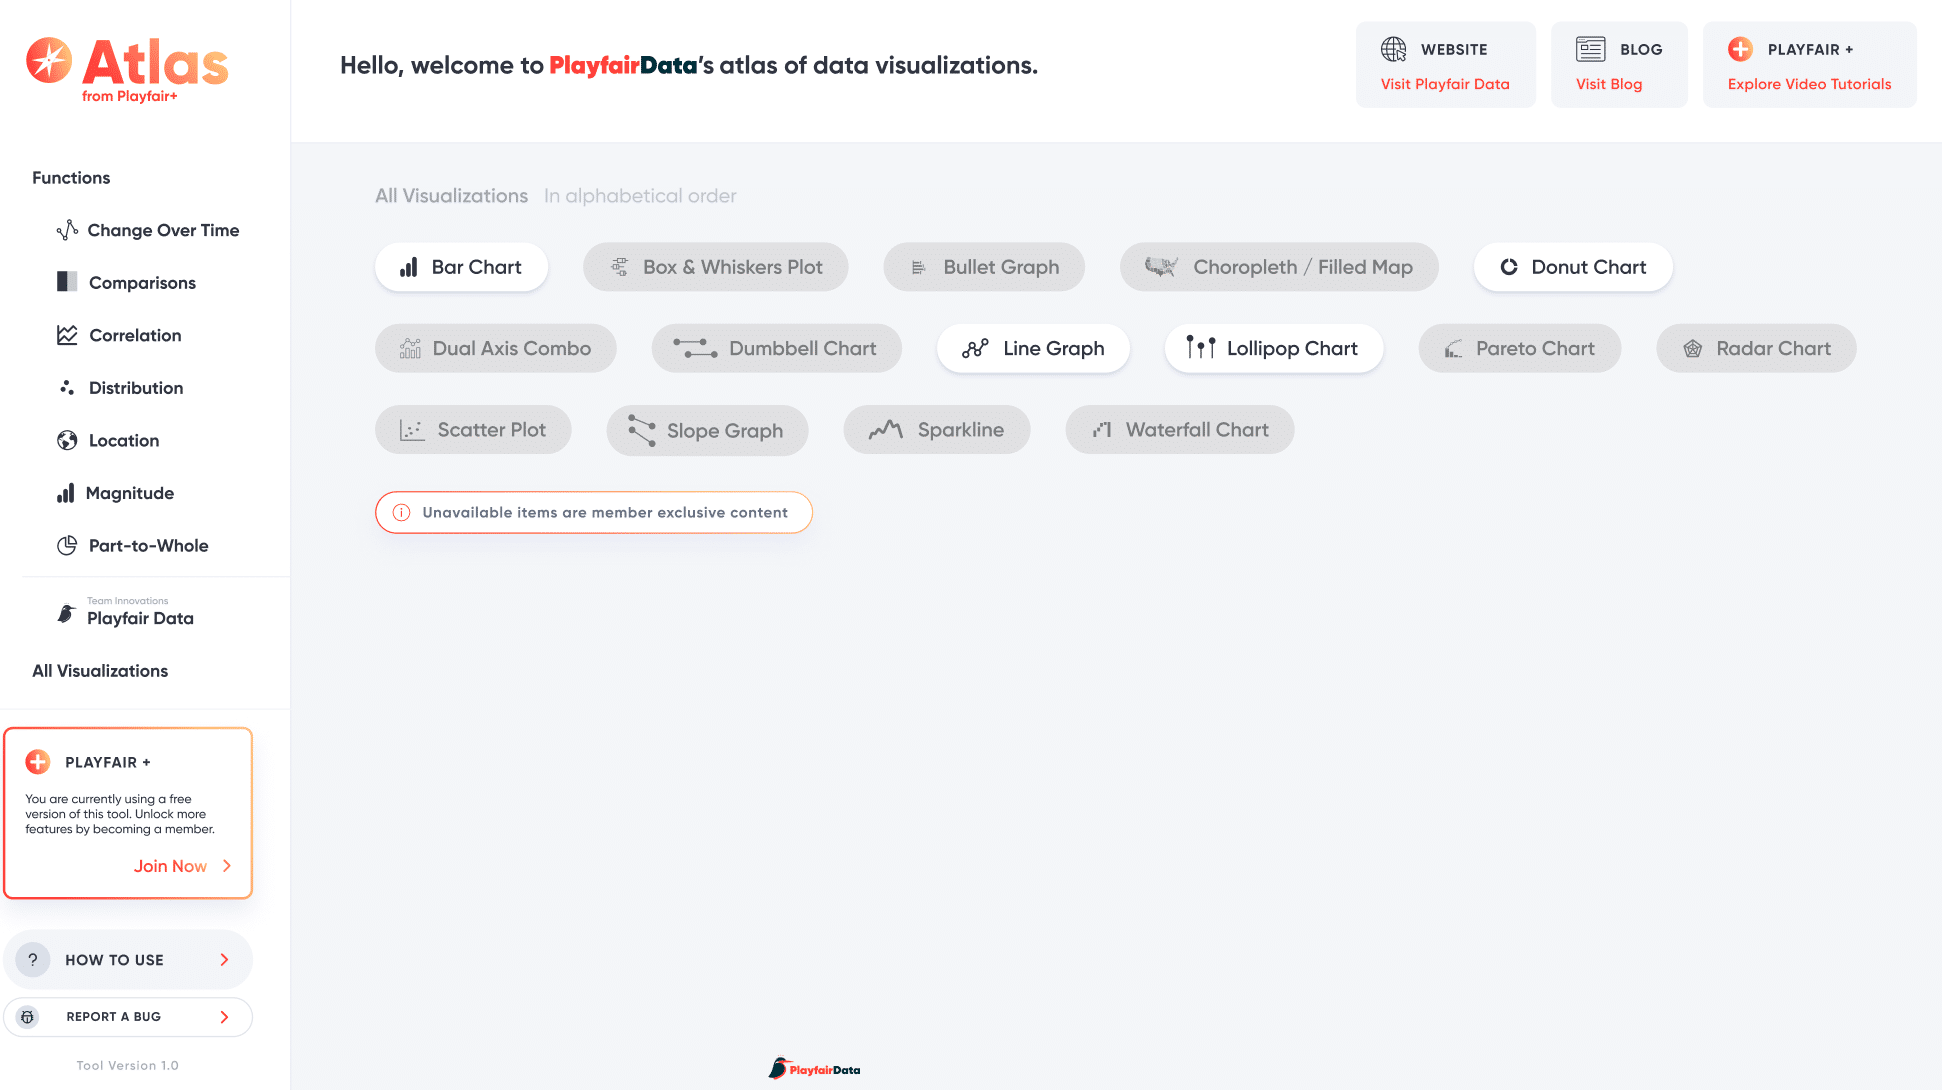The image size is (1942, 1090).
Task: Click the orange plus icon in top Playfair+ card
Action: coord(1741,49)
